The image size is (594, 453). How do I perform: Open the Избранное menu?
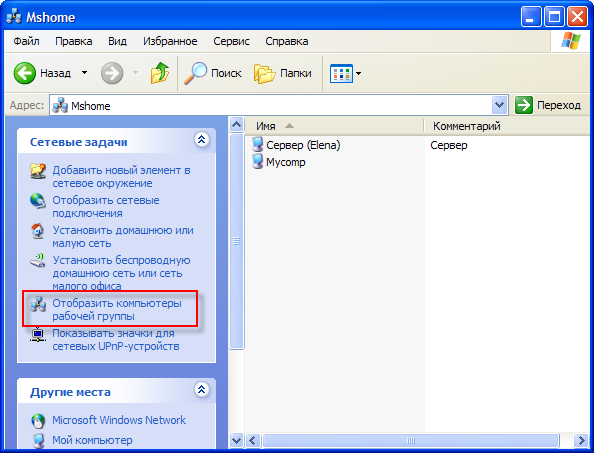coord(170,41)
